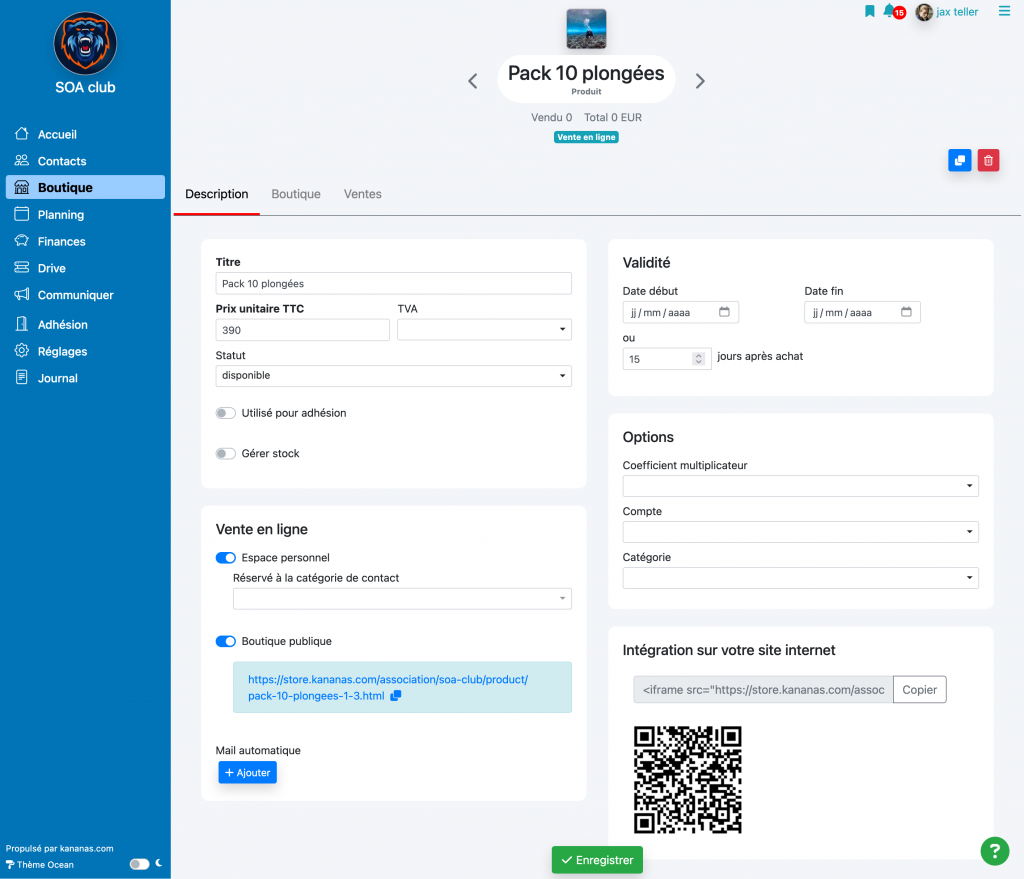Open Adhésion in the sidebar
The height and width of the screenshot is (879, 1024).
point(85,324)
